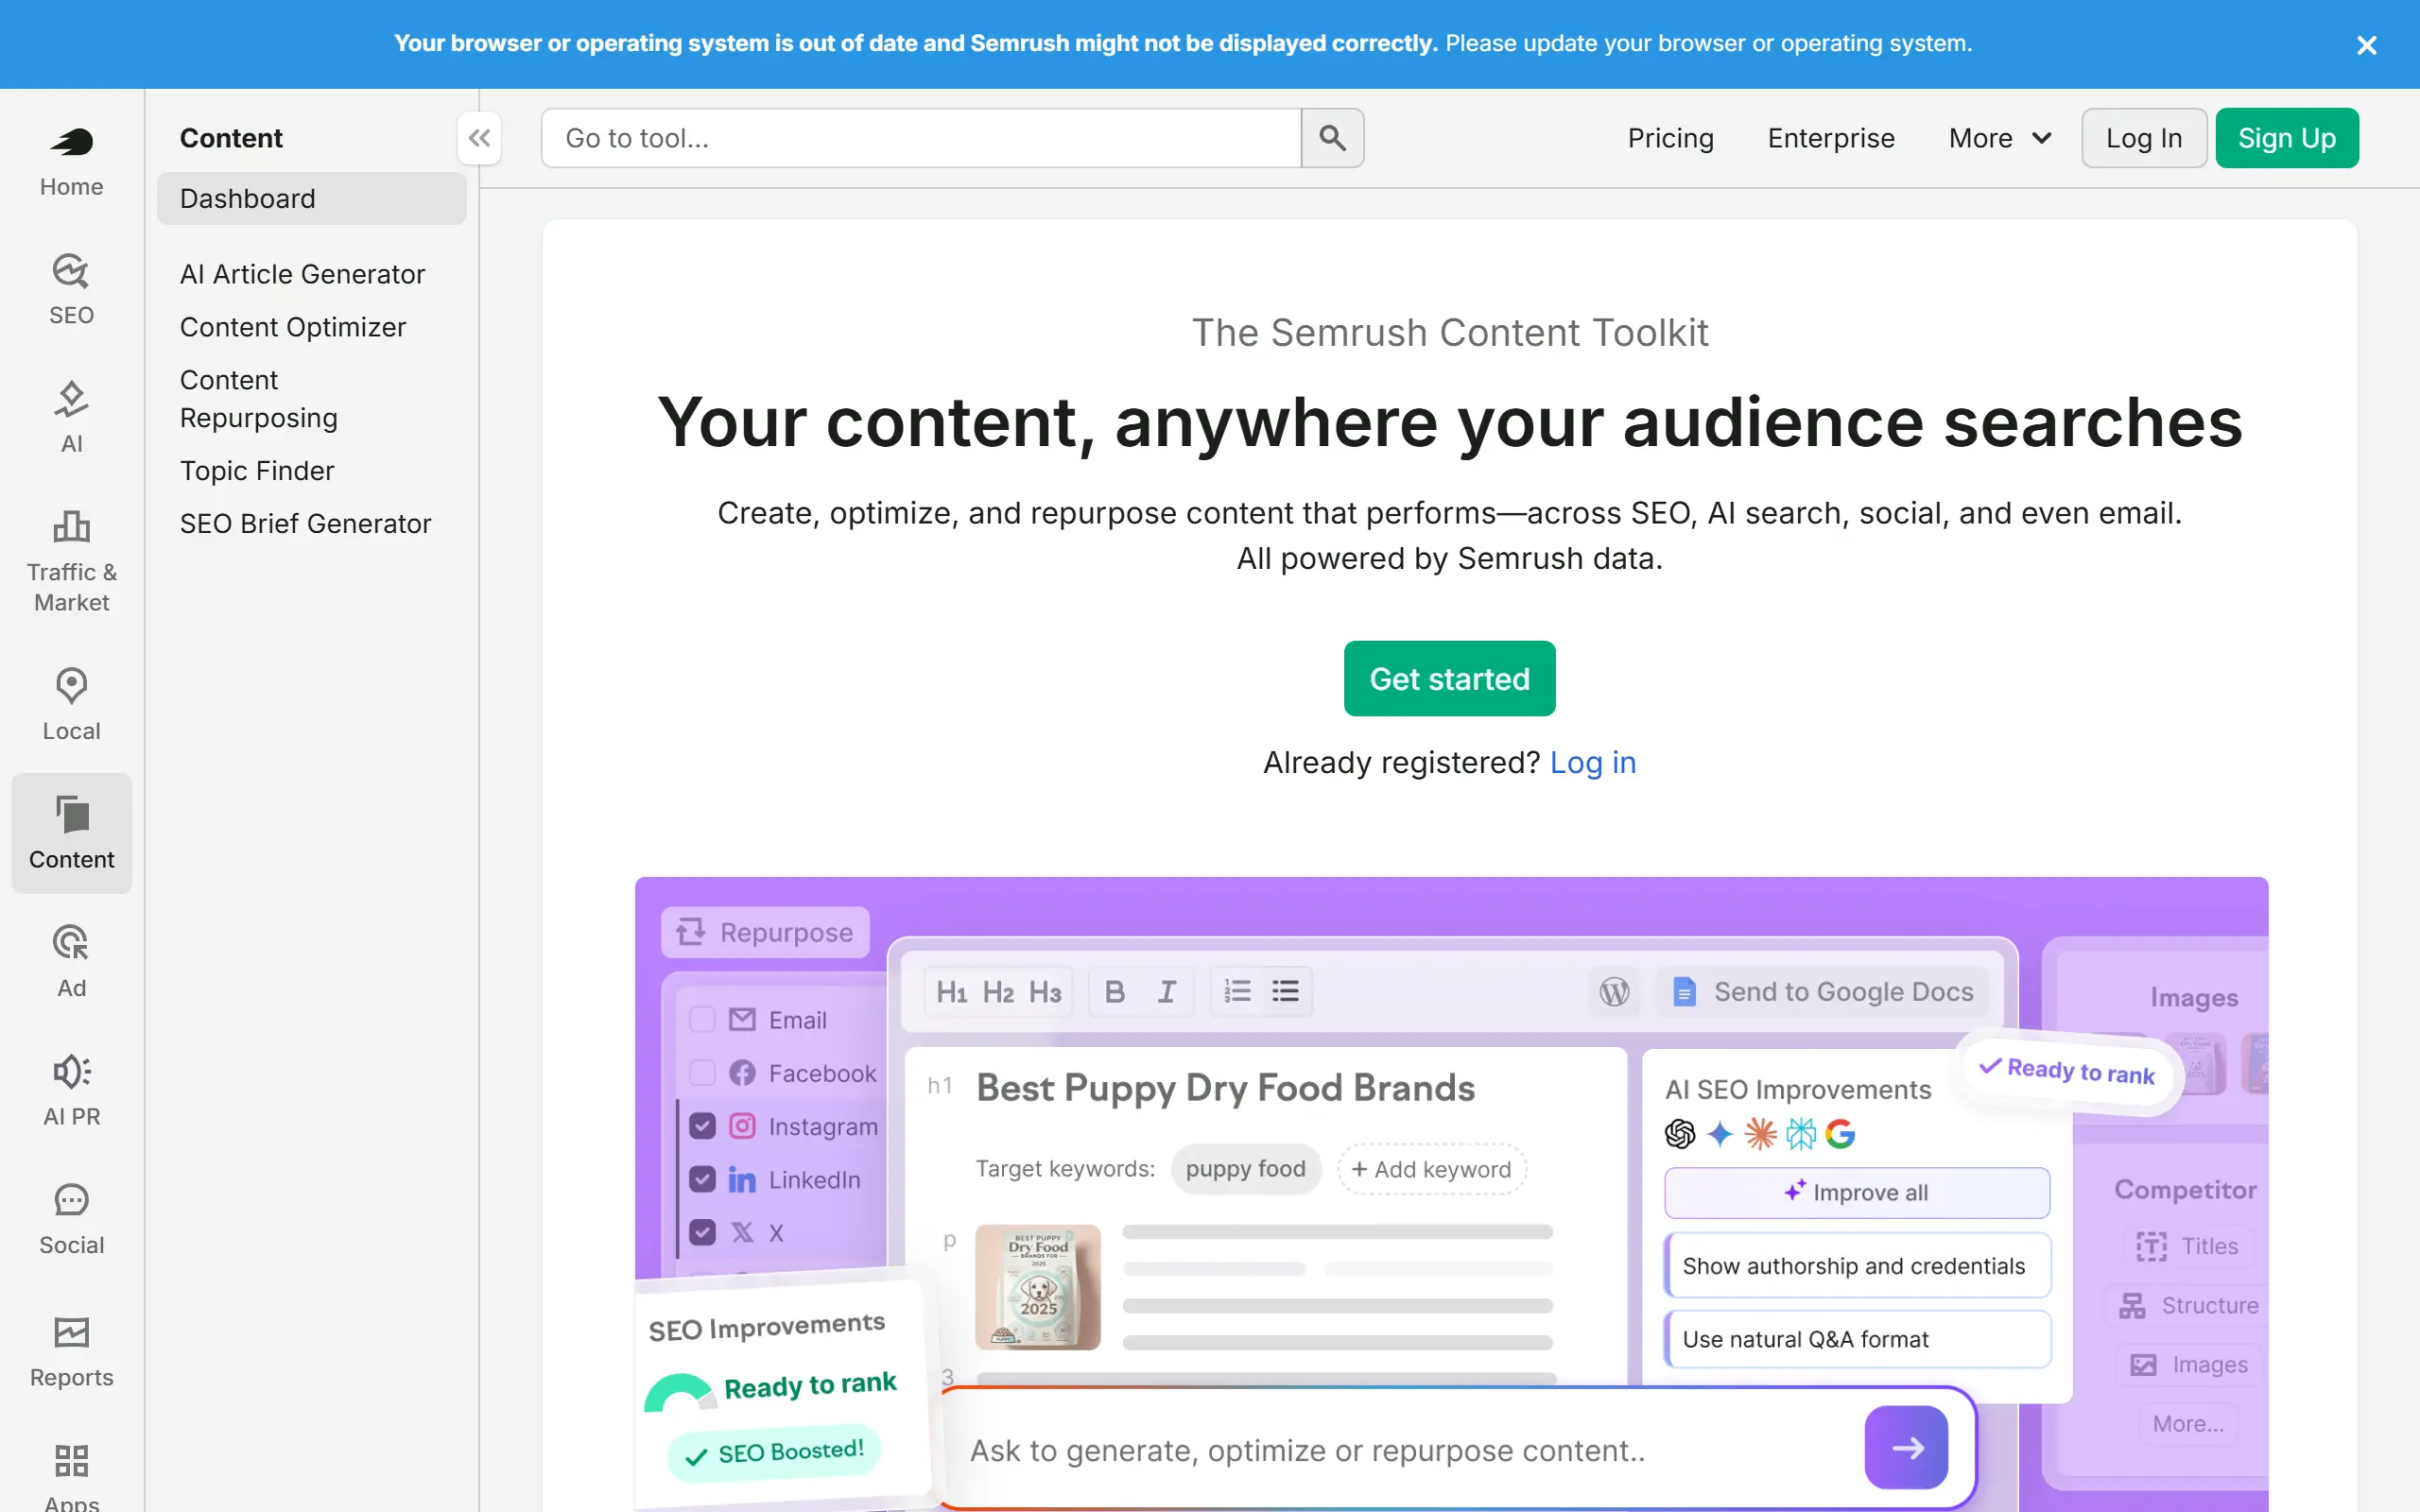This screenshot has height=1512, width=2420.
Task: Click the Get started button
Action: [x=1449, y=679]
